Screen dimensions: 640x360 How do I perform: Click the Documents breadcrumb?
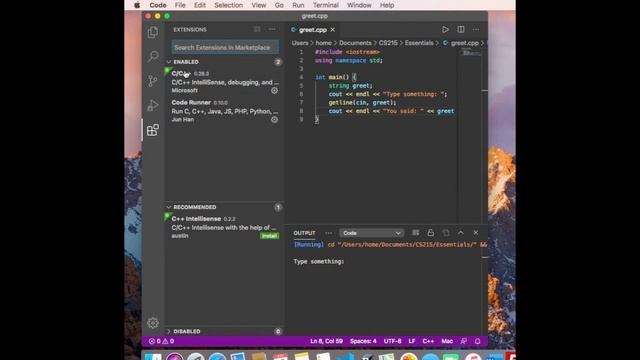click(x=355, y=43)
